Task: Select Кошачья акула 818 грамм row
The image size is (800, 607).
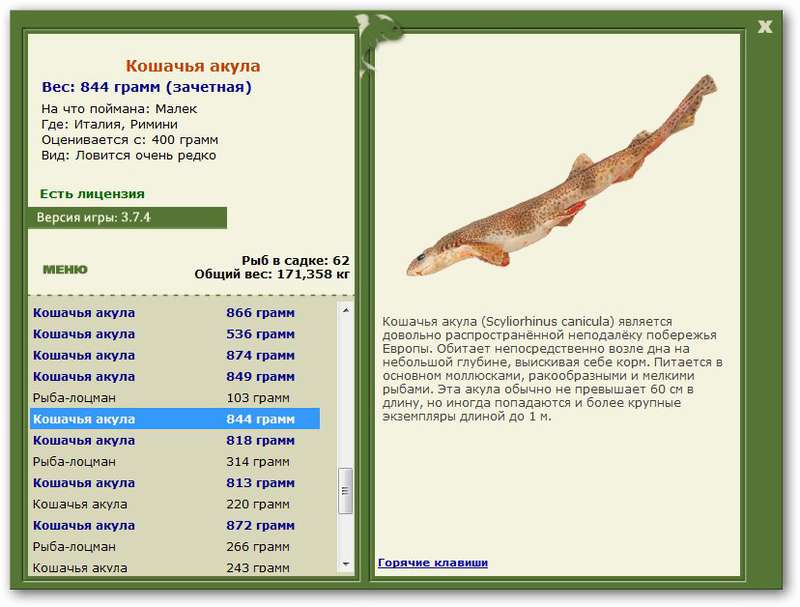Action: click(175, 440)
